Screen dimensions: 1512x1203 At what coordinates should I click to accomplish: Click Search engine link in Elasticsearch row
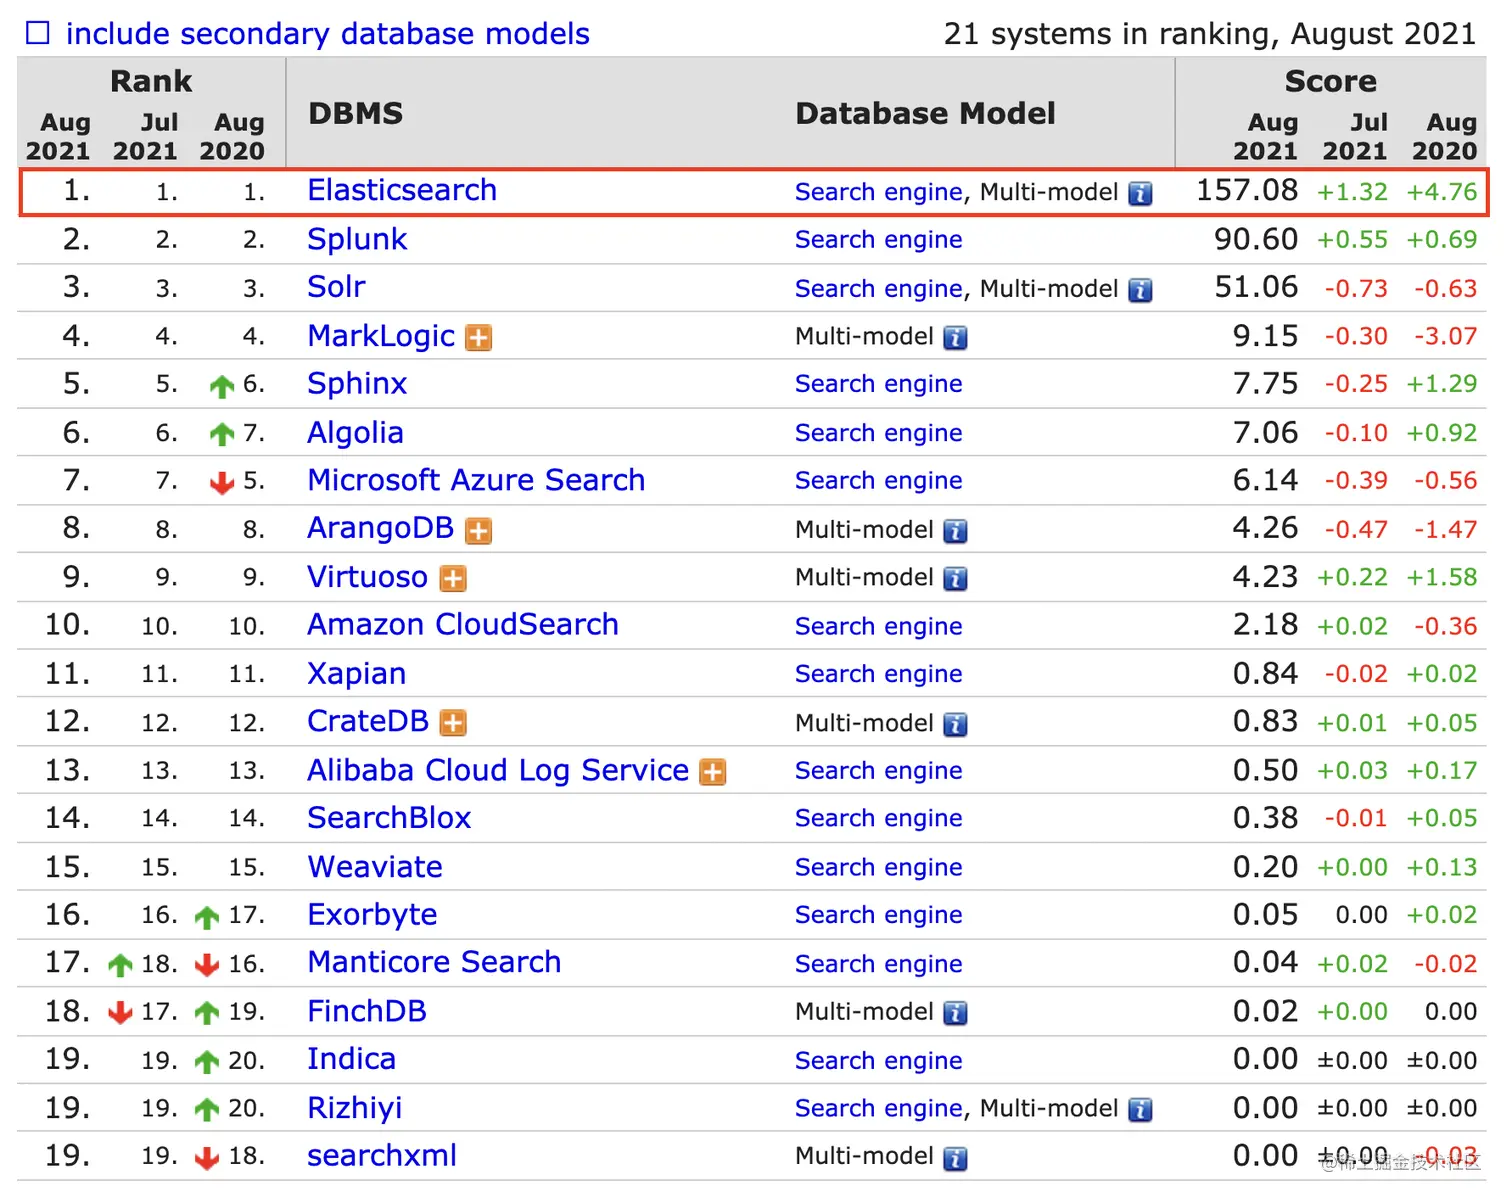click(x=879, y=193)
